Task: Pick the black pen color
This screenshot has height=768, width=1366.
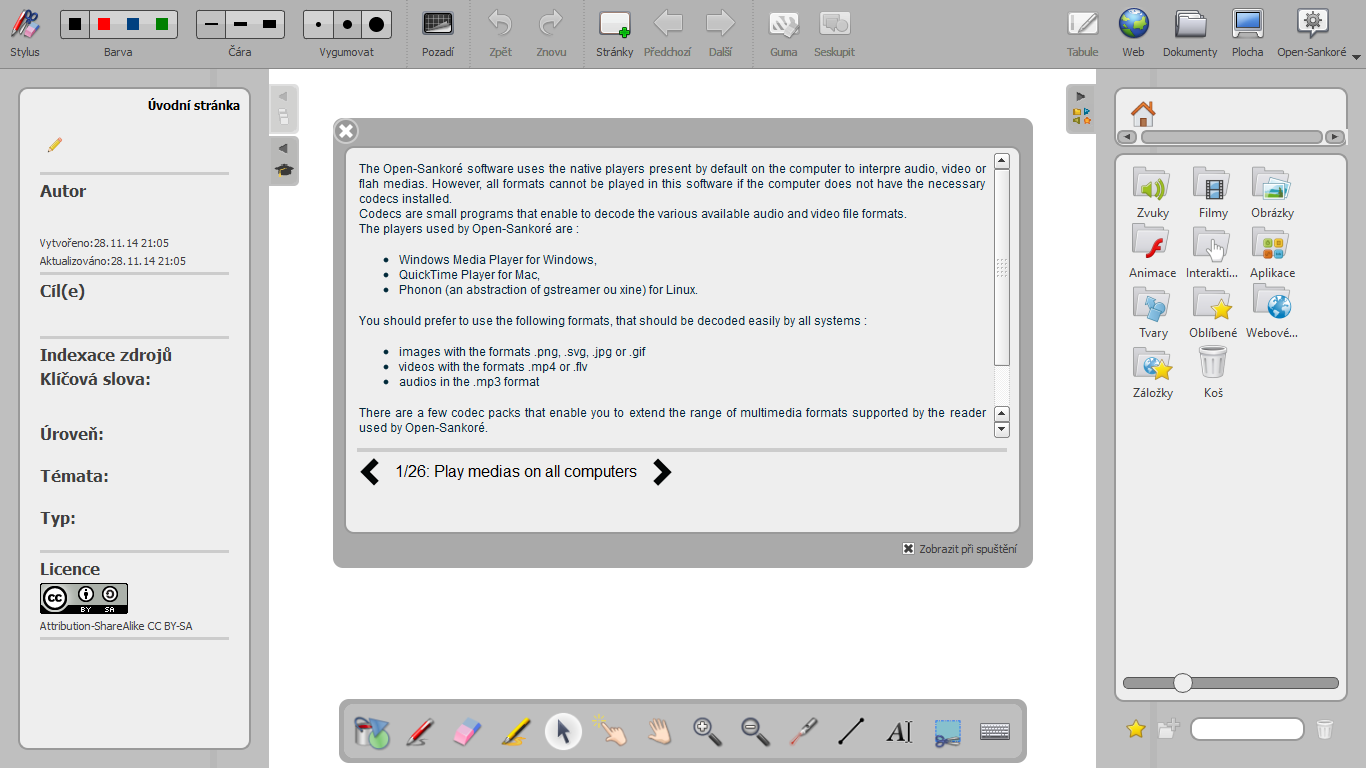Action: click(75, 24)
